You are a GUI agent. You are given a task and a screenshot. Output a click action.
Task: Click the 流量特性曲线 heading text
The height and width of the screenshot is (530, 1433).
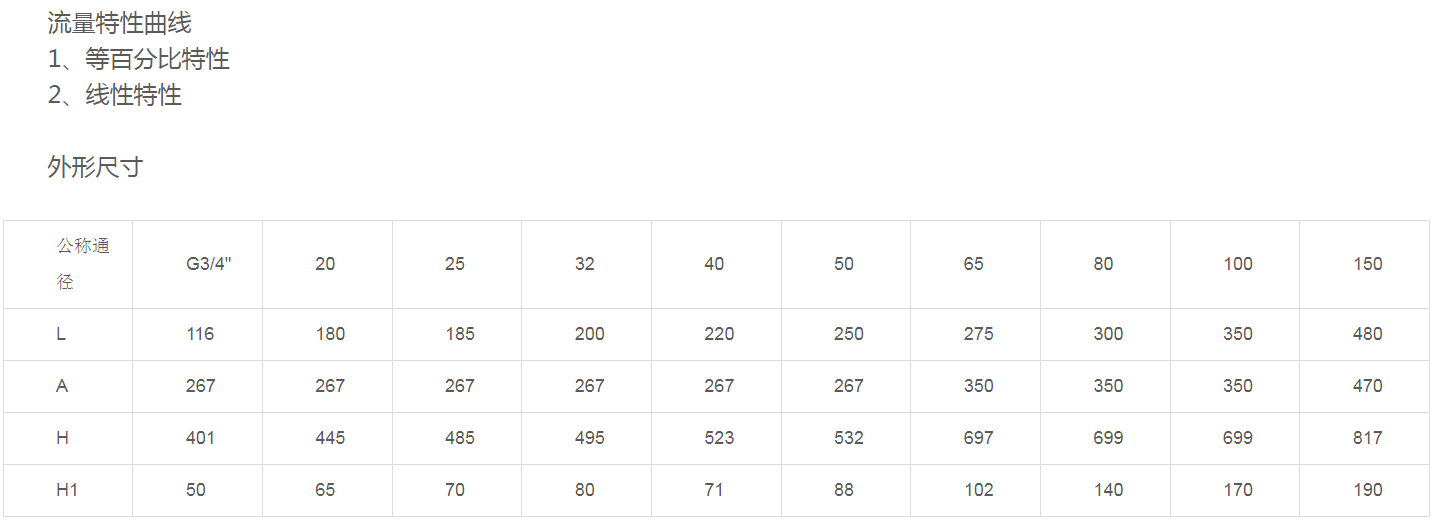click(x=119, y=23)
